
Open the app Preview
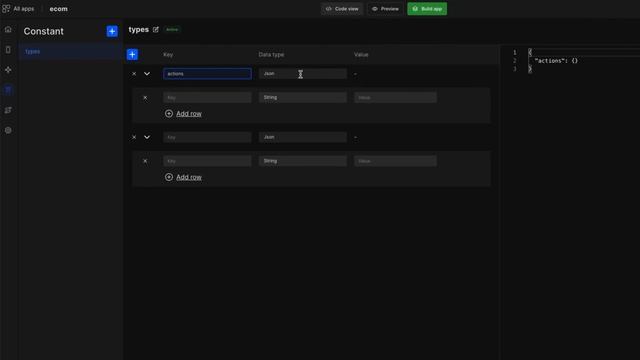coord(385,9)
